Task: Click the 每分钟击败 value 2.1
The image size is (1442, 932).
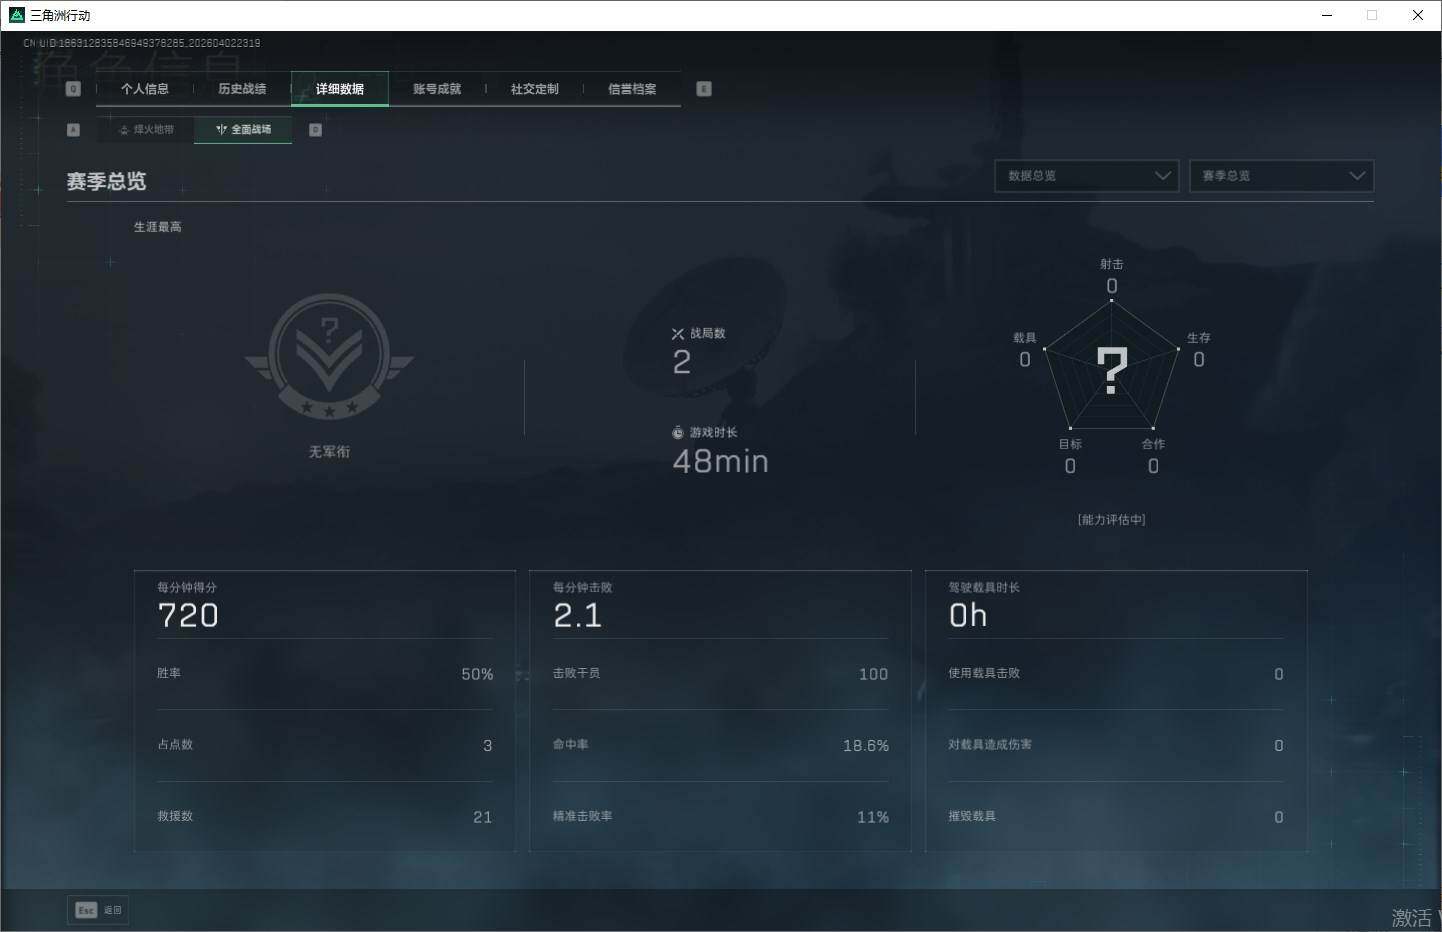Action: (578, 616)
